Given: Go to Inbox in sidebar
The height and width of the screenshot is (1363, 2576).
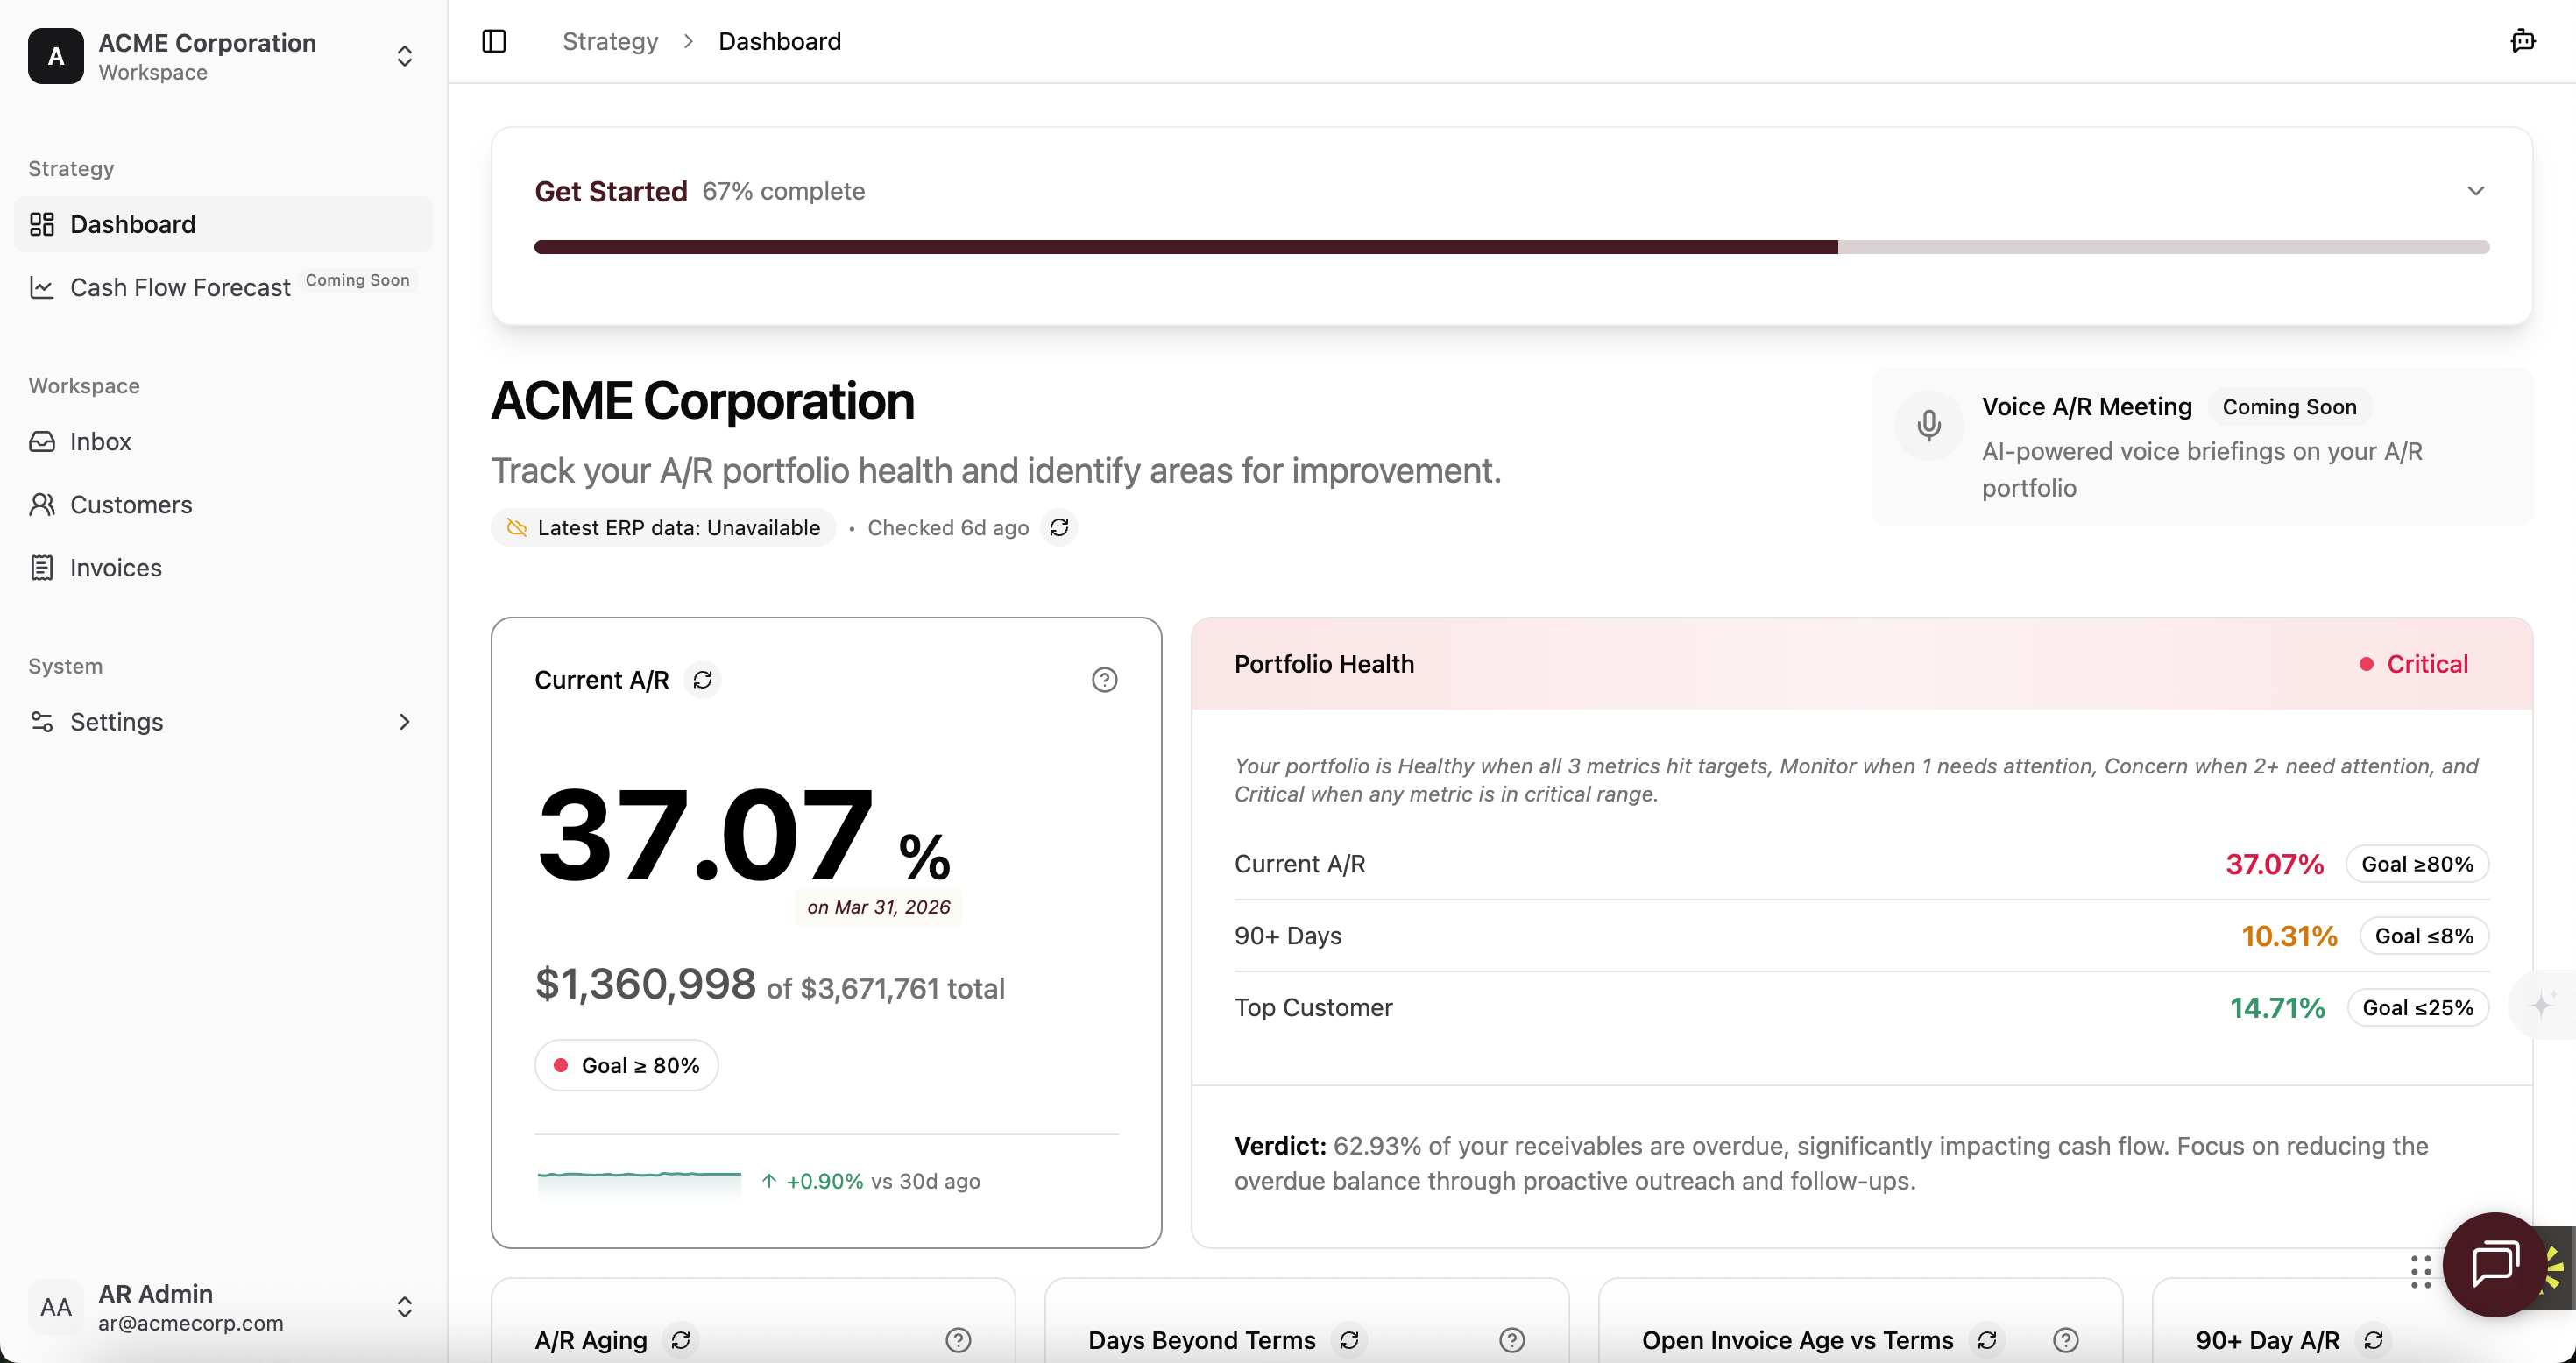Looking at the screenshot, I should [x=100, y=441].
